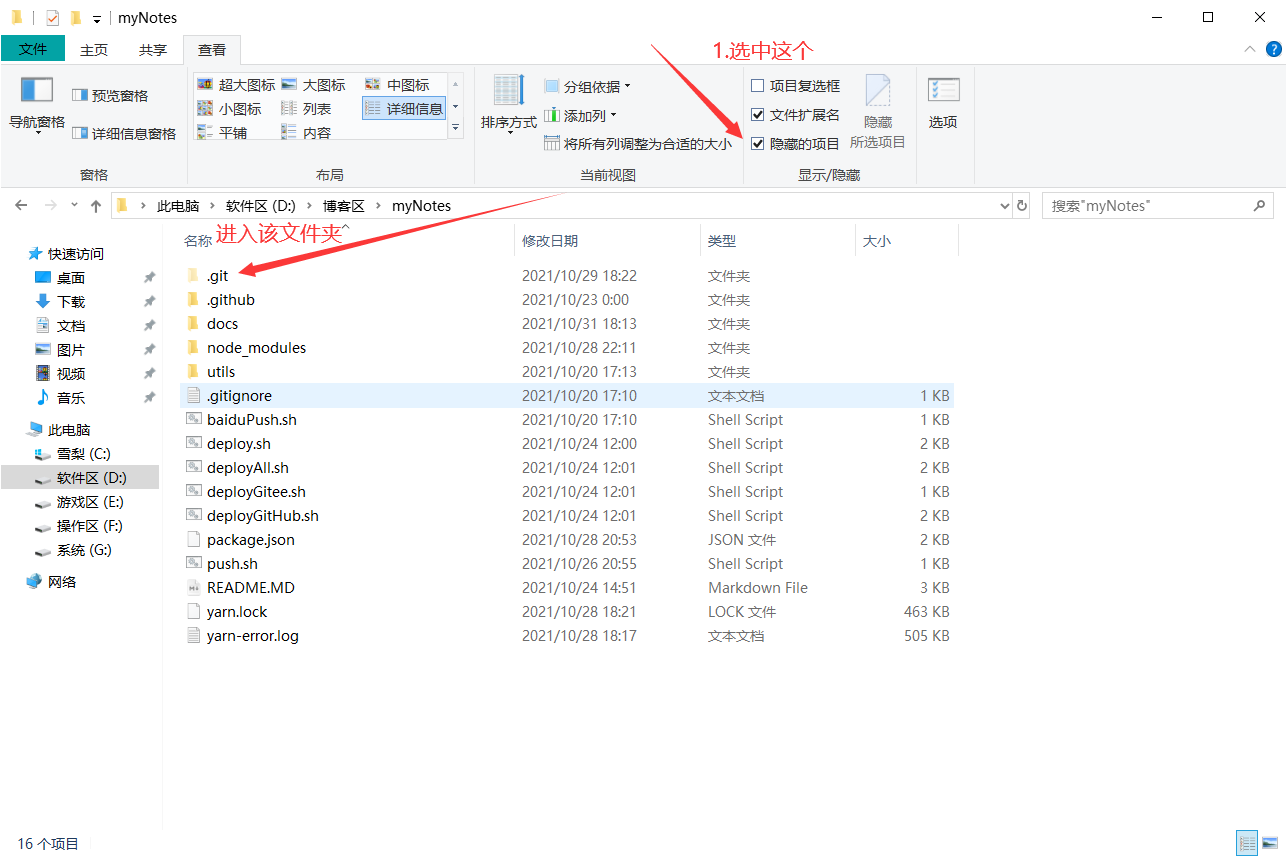Click the ribbon help question mark icon

pos(1273,48)
